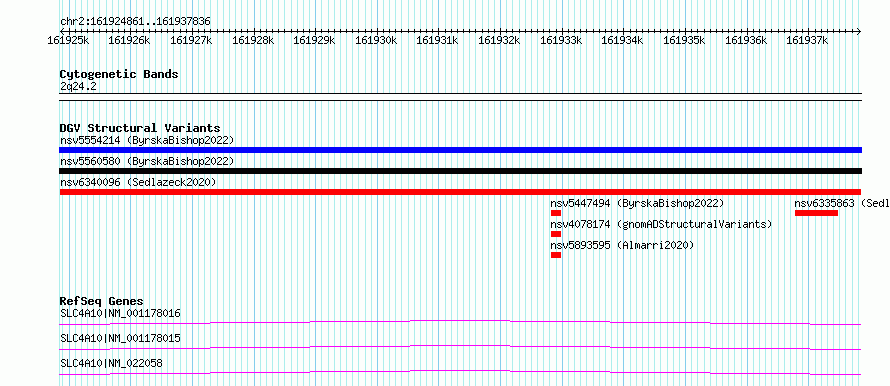Click the blue nsv5554214 variant bar

[460, 150]
